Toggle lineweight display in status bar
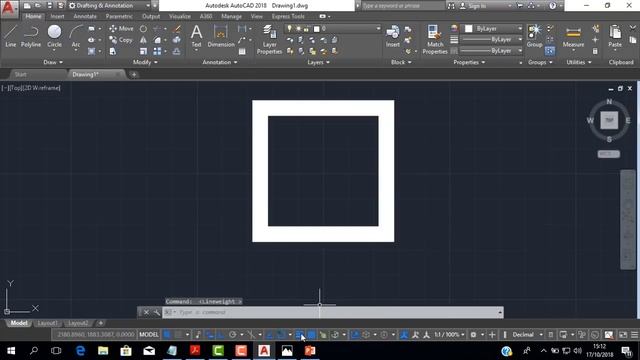The height and width of the screenshot is (360, 640). tap(300, 335)
